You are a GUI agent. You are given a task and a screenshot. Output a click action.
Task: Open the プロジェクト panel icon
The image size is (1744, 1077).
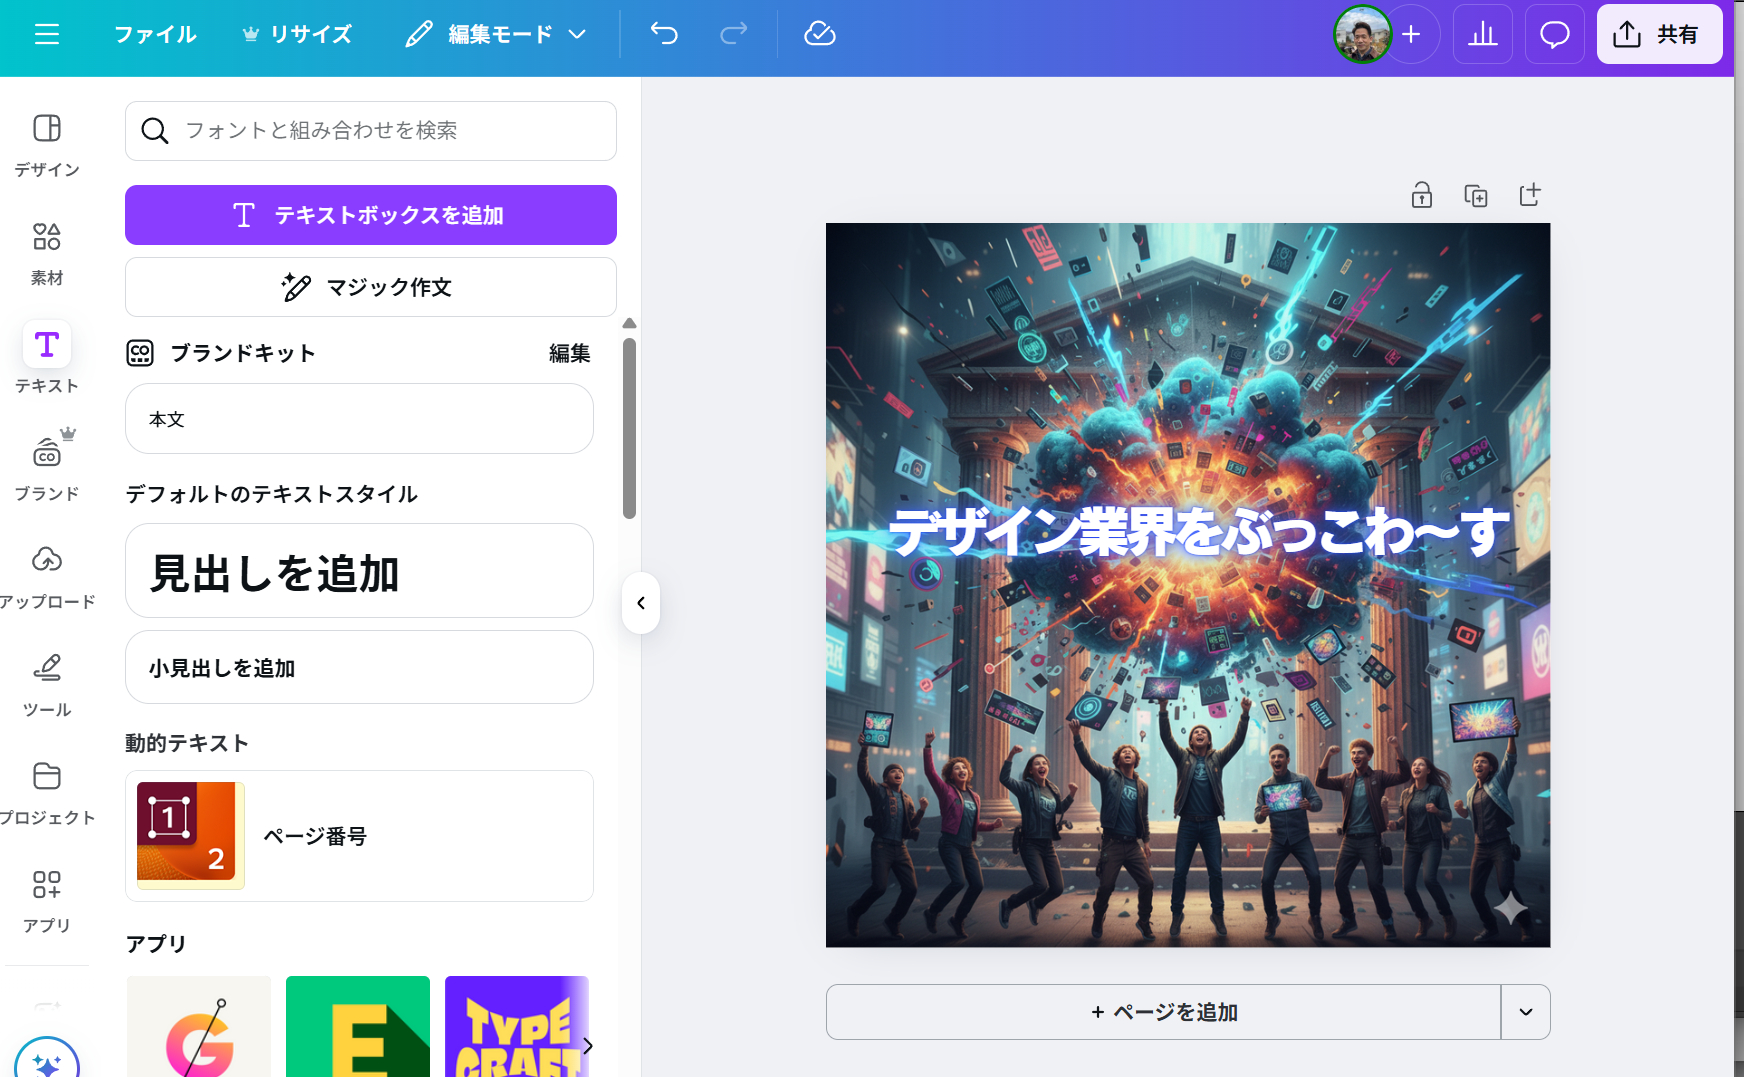(x=45, y=778)
